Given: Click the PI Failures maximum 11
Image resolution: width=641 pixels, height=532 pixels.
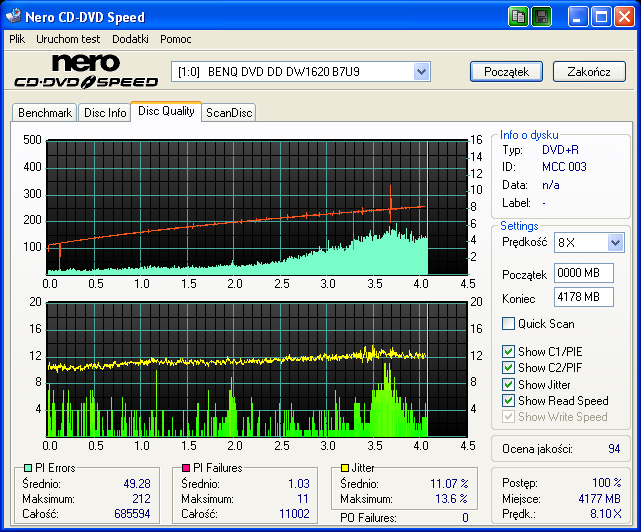Looking at the screenshot, I should [303, 498].
